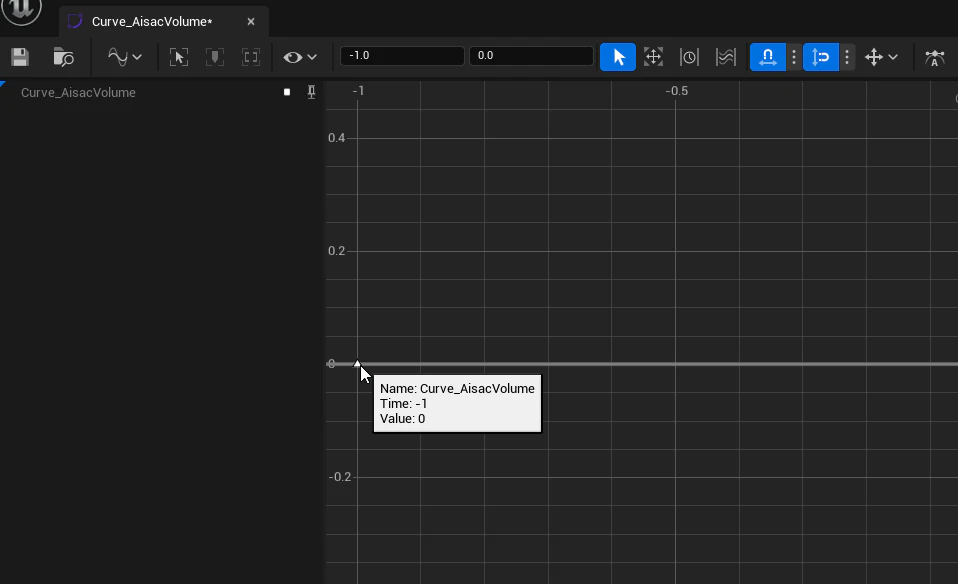The width and height of the screenshot is (958, 584).
Task: Switch to the Curve_AisacVolume* tab
Action: pyautogui.click(x=152, y=21)
